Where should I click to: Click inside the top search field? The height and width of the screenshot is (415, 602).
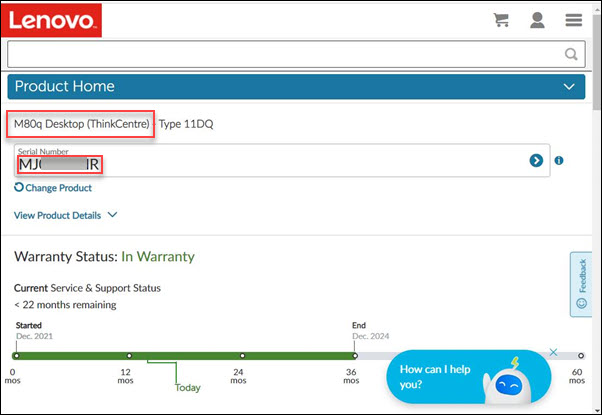click(296, 54)
